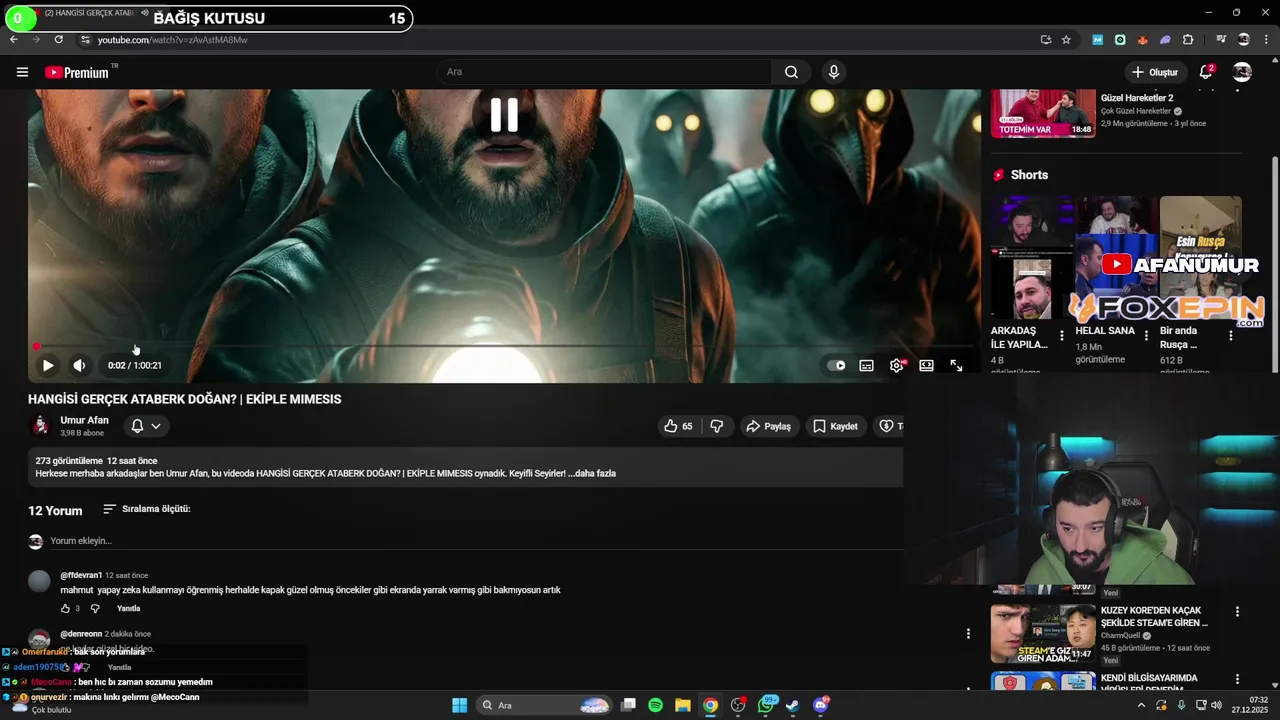Bookmark this page with star icon
Screen dimensions: 1280x720
tap(1066, 40)
